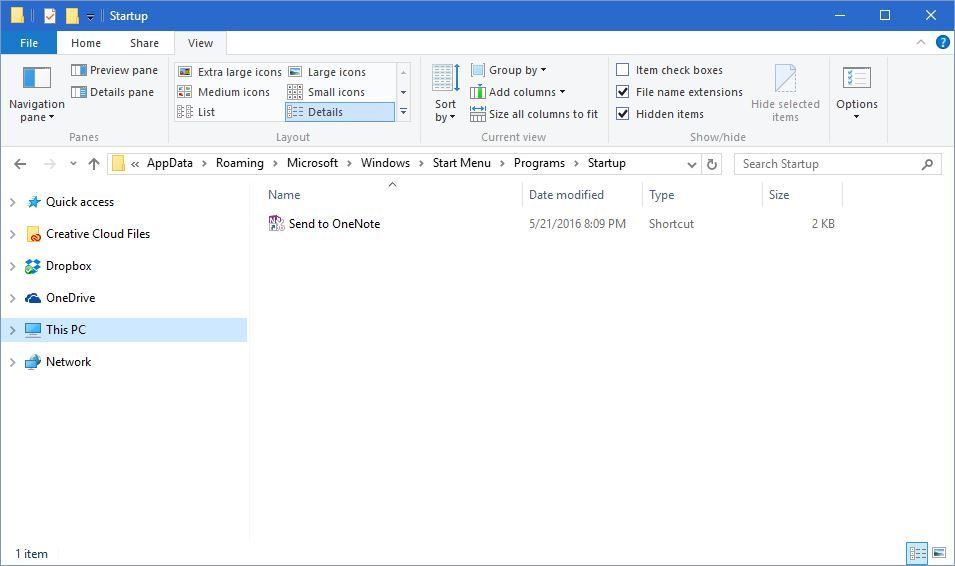955x566 pixels.
Task: Expand the OneDrive tree node
Action: click(12, 298)
